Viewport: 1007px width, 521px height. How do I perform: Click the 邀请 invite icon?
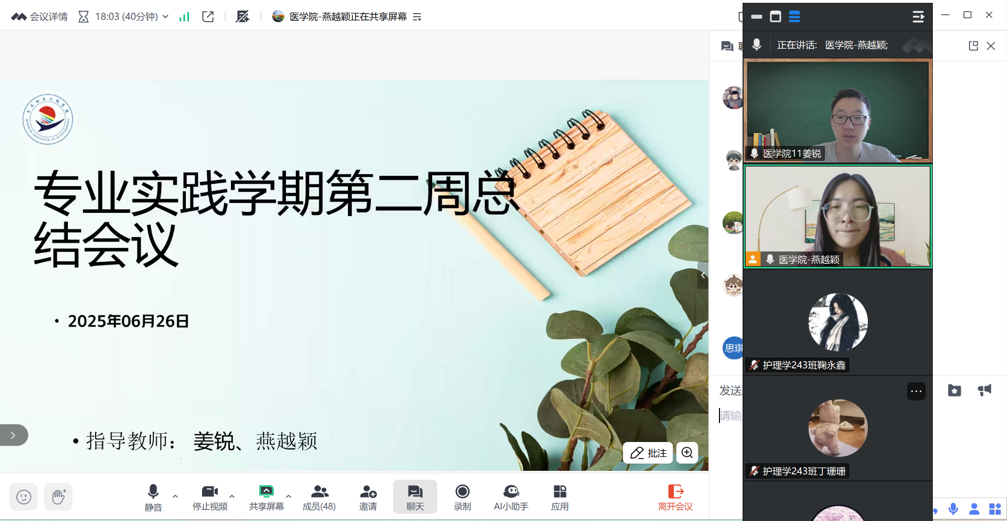pos(368,496)
